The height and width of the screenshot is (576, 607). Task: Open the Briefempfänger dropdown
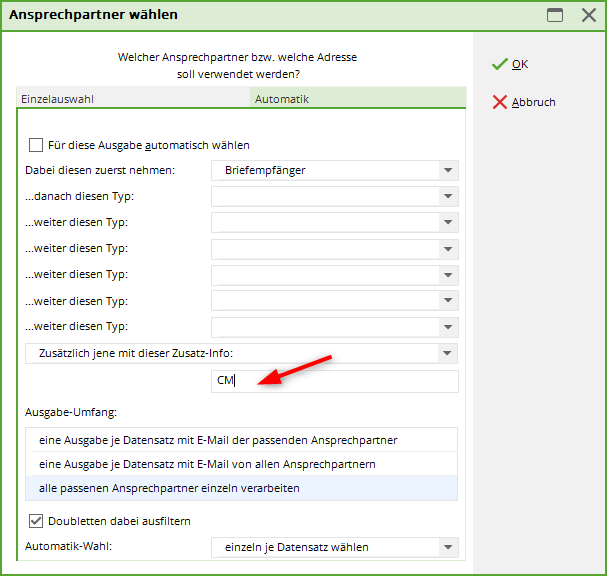[x=447, y=171]
